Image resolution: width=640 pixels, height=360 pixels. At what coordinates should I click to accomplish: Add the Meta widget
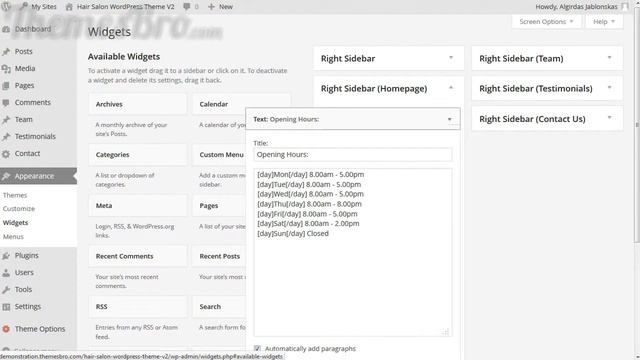pyautogui.click(x=138, y=205)
